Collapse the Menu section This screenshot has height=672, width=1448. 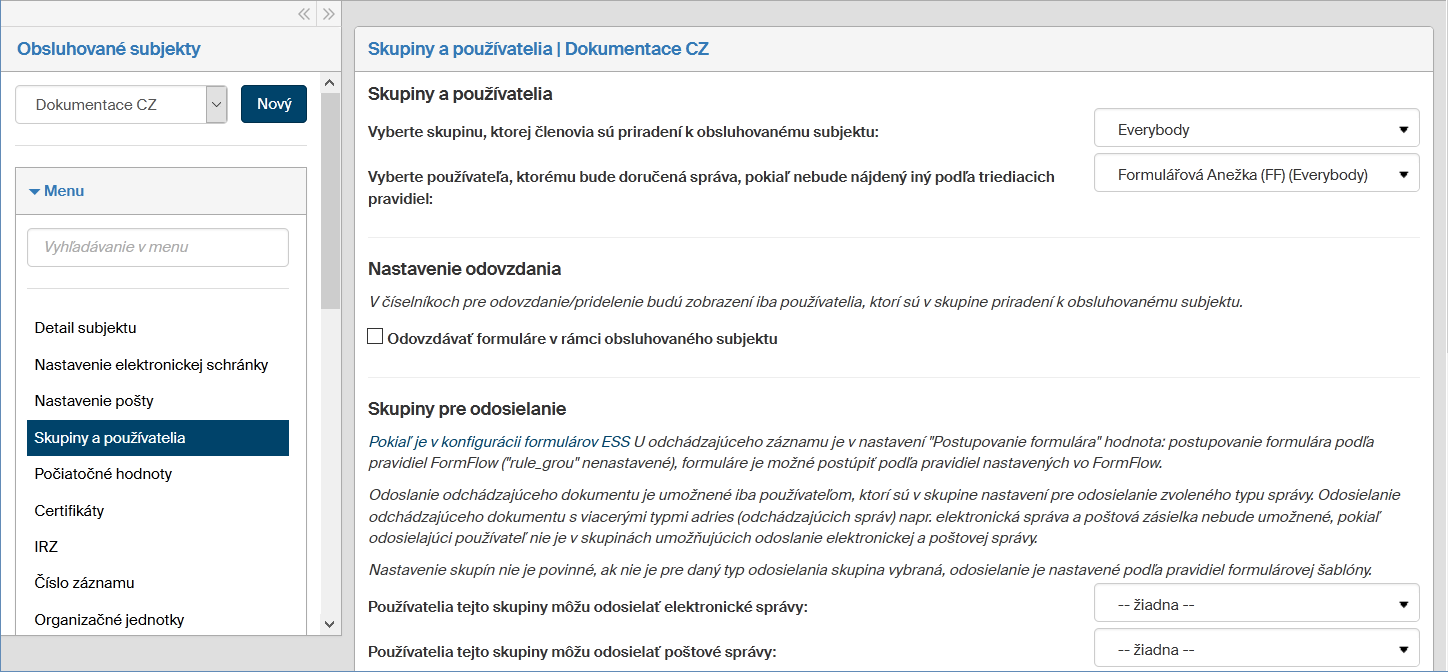click(x=57, y=191)
